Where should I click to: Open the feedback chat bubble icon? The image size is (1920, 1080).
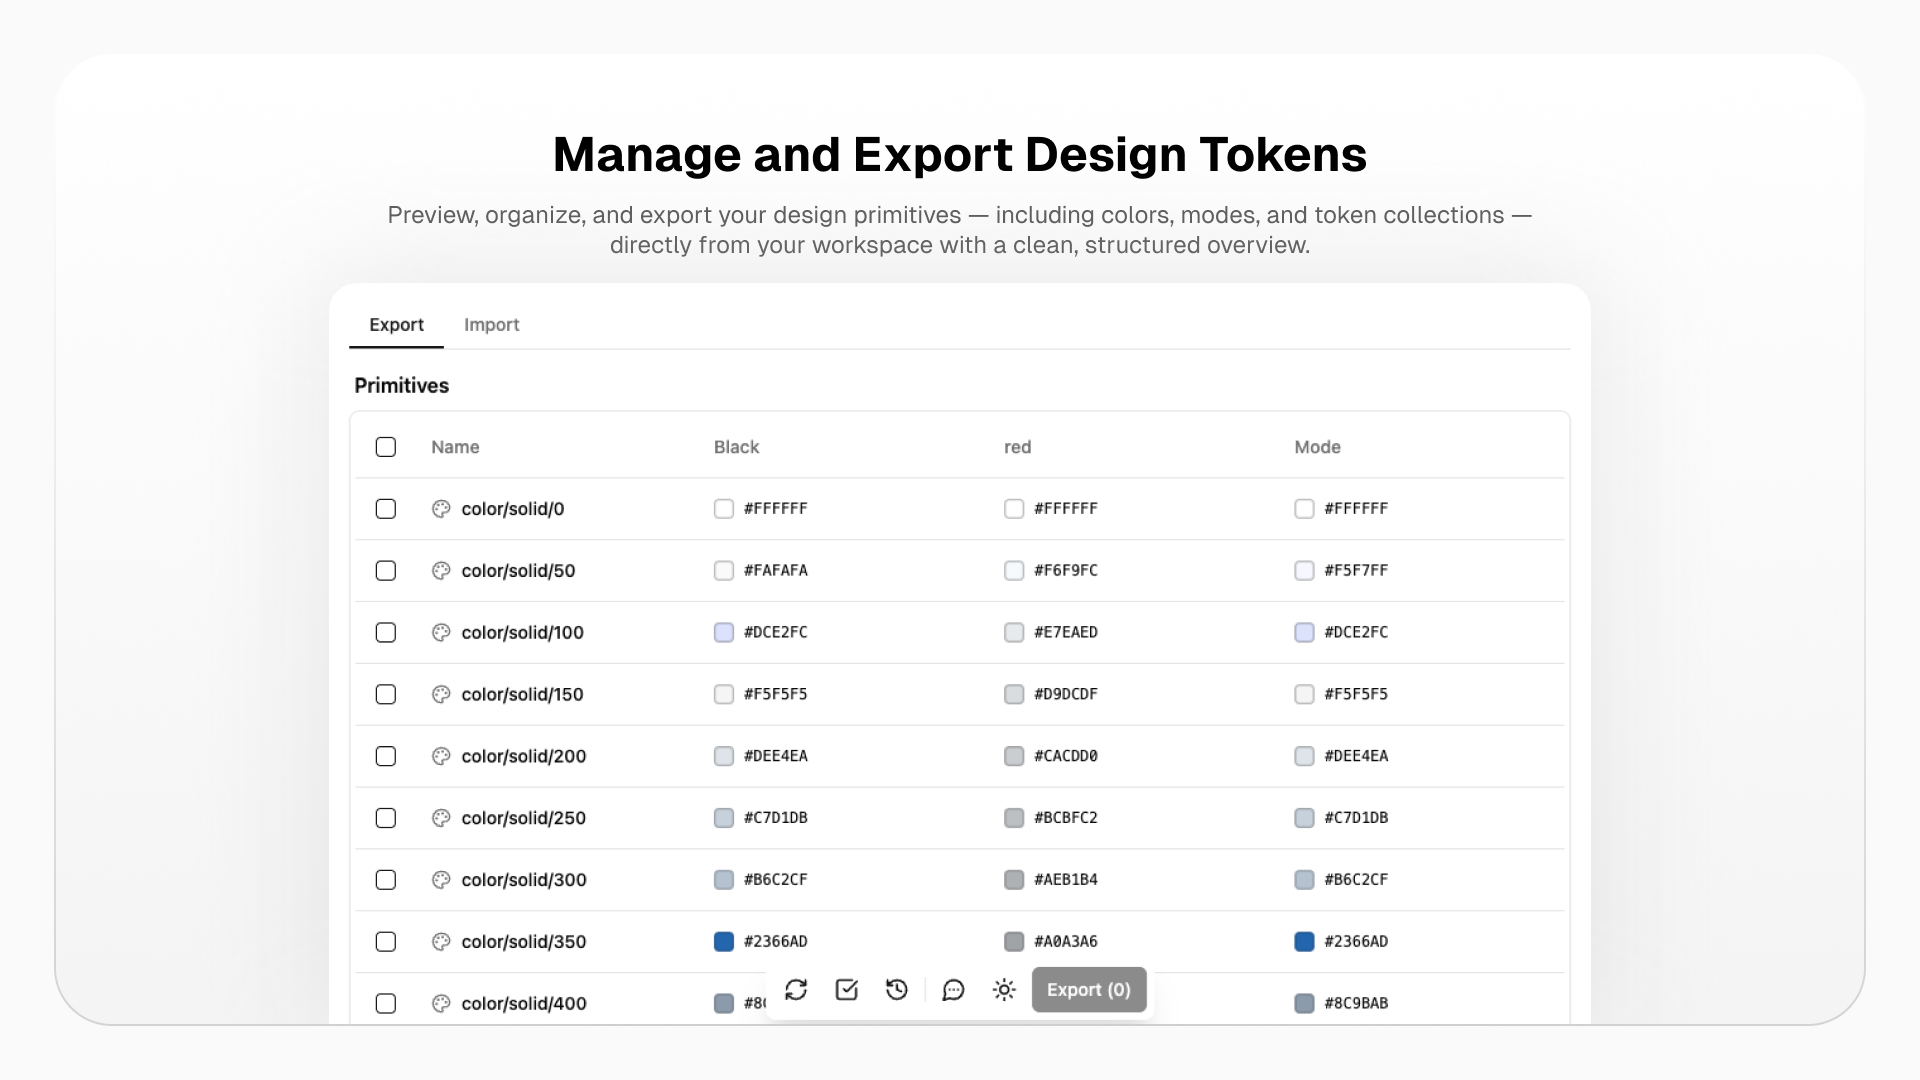click(954, 990)
